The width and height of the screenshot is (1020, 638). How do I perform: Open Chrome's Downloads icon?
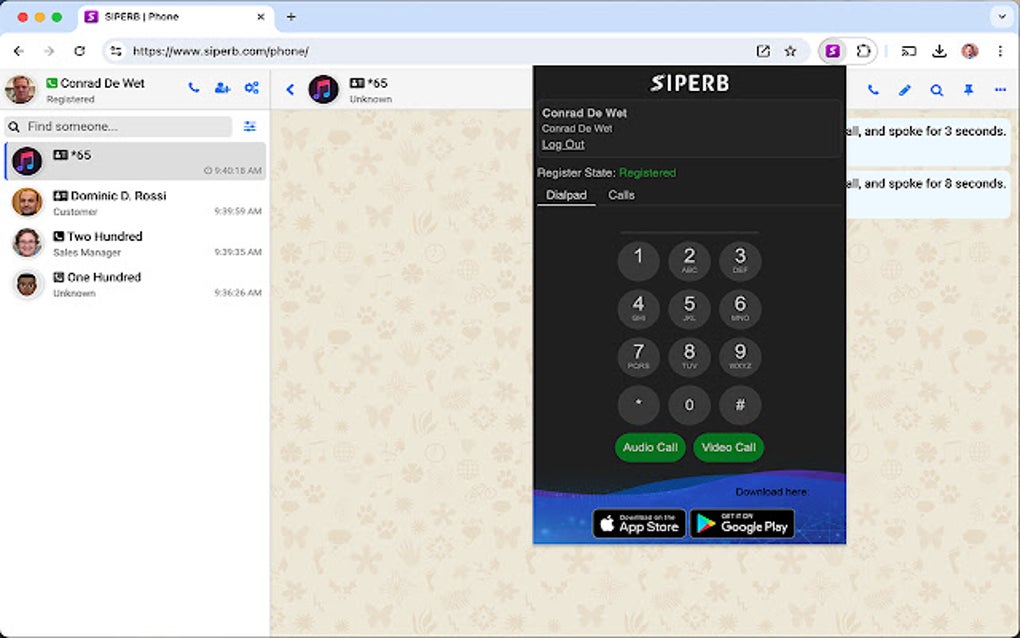coord(940,50)
